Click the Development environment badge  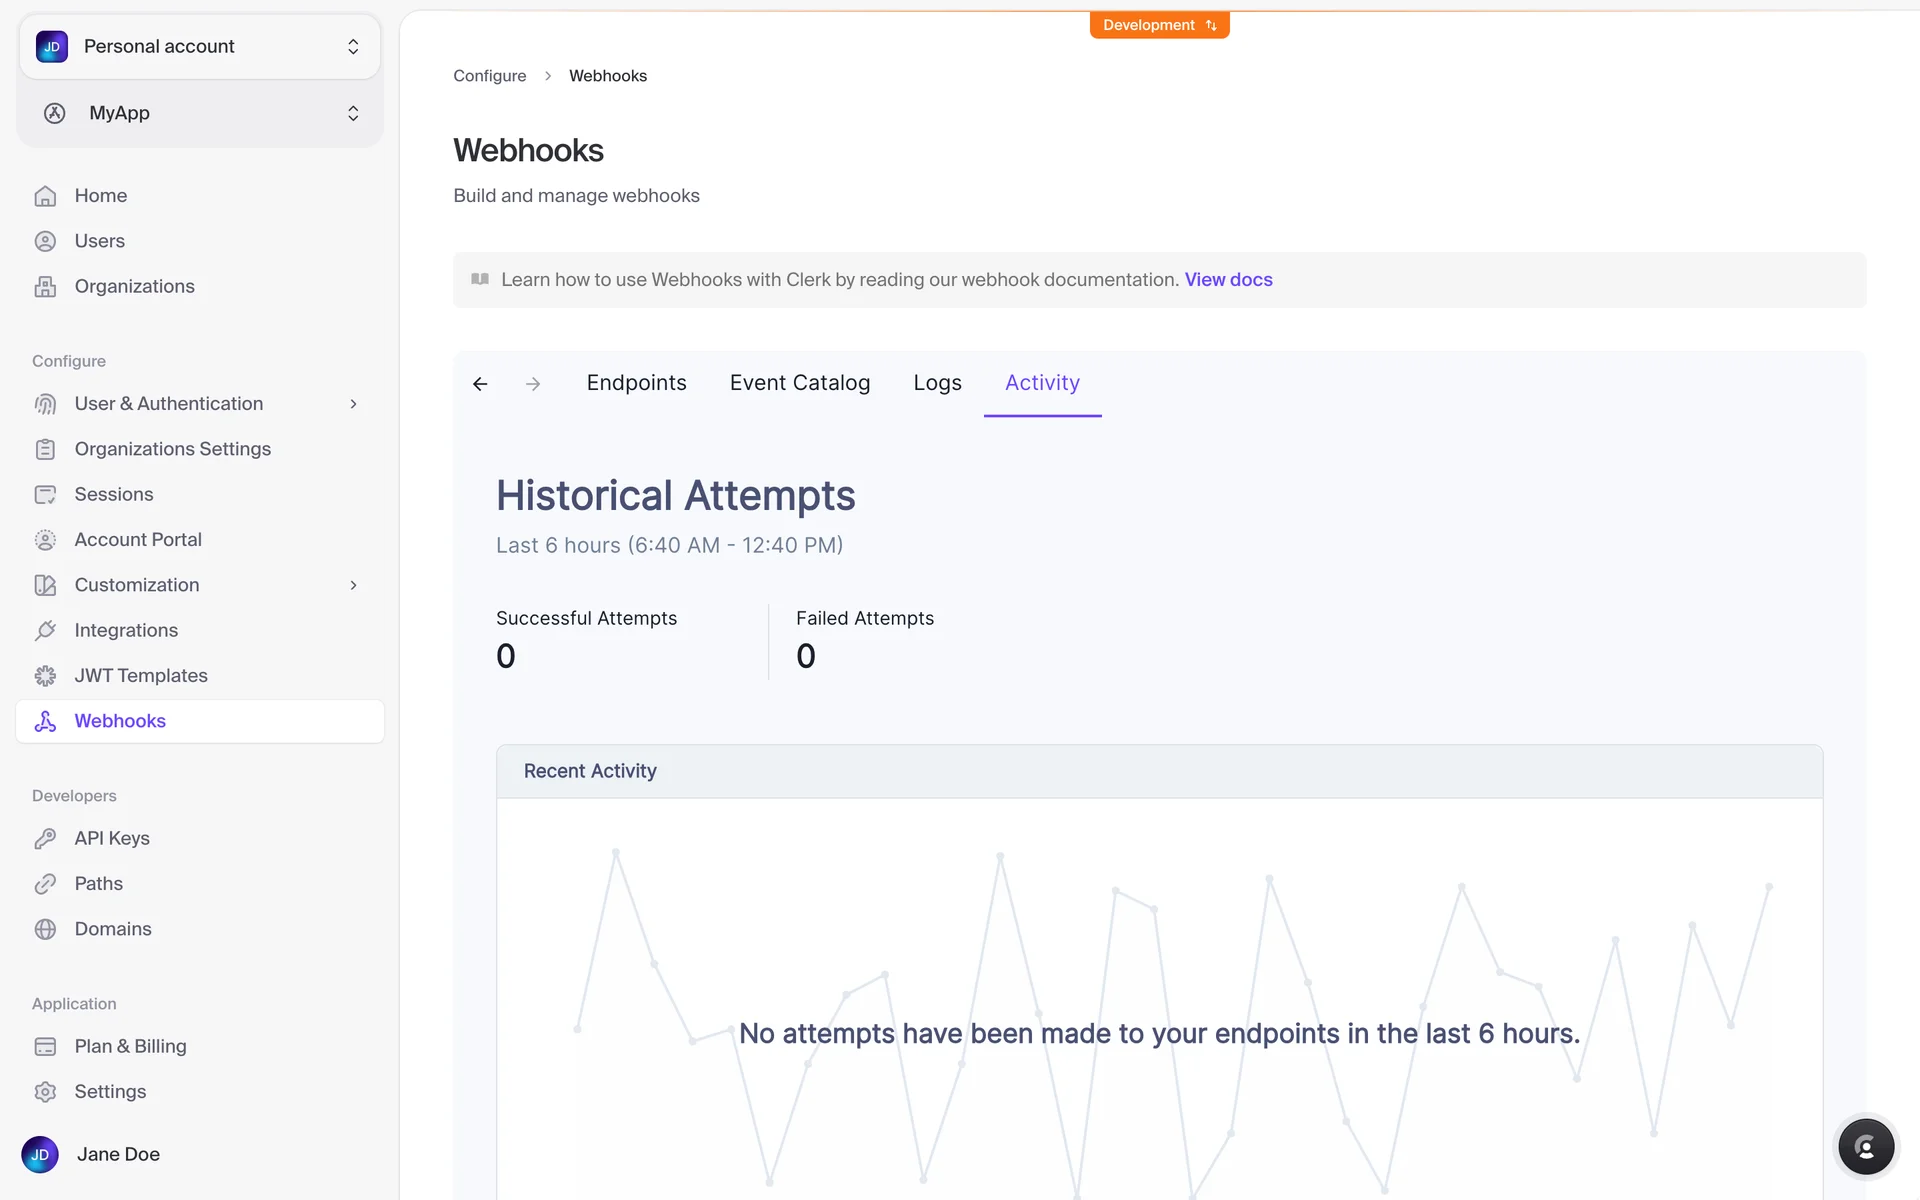pyautogui.click(x=1159, y=24)
